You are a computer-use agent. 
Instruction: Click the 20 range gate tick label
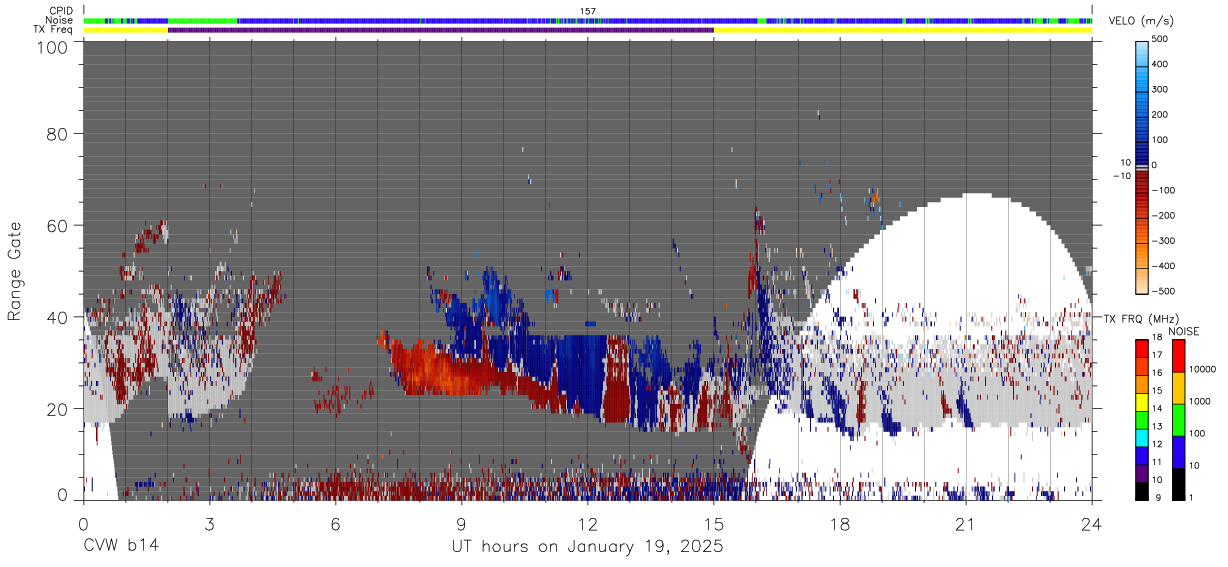pyautogui.click(x=56, y=407)
